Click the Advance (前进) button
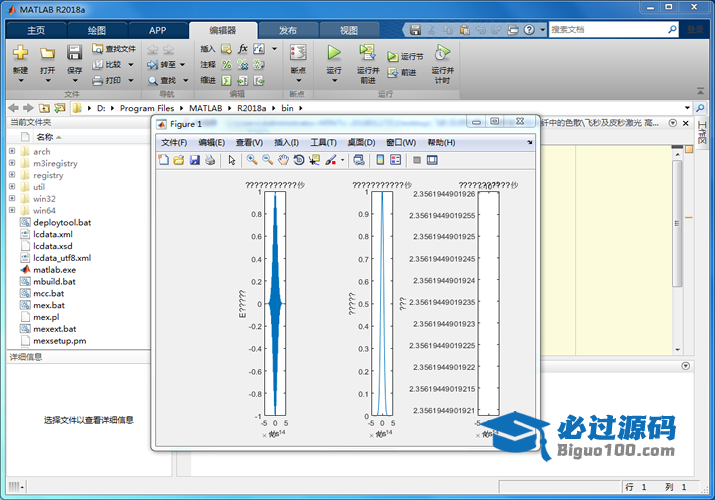Image resolution: width=715 pixels, height=500 pixels. 402,72
